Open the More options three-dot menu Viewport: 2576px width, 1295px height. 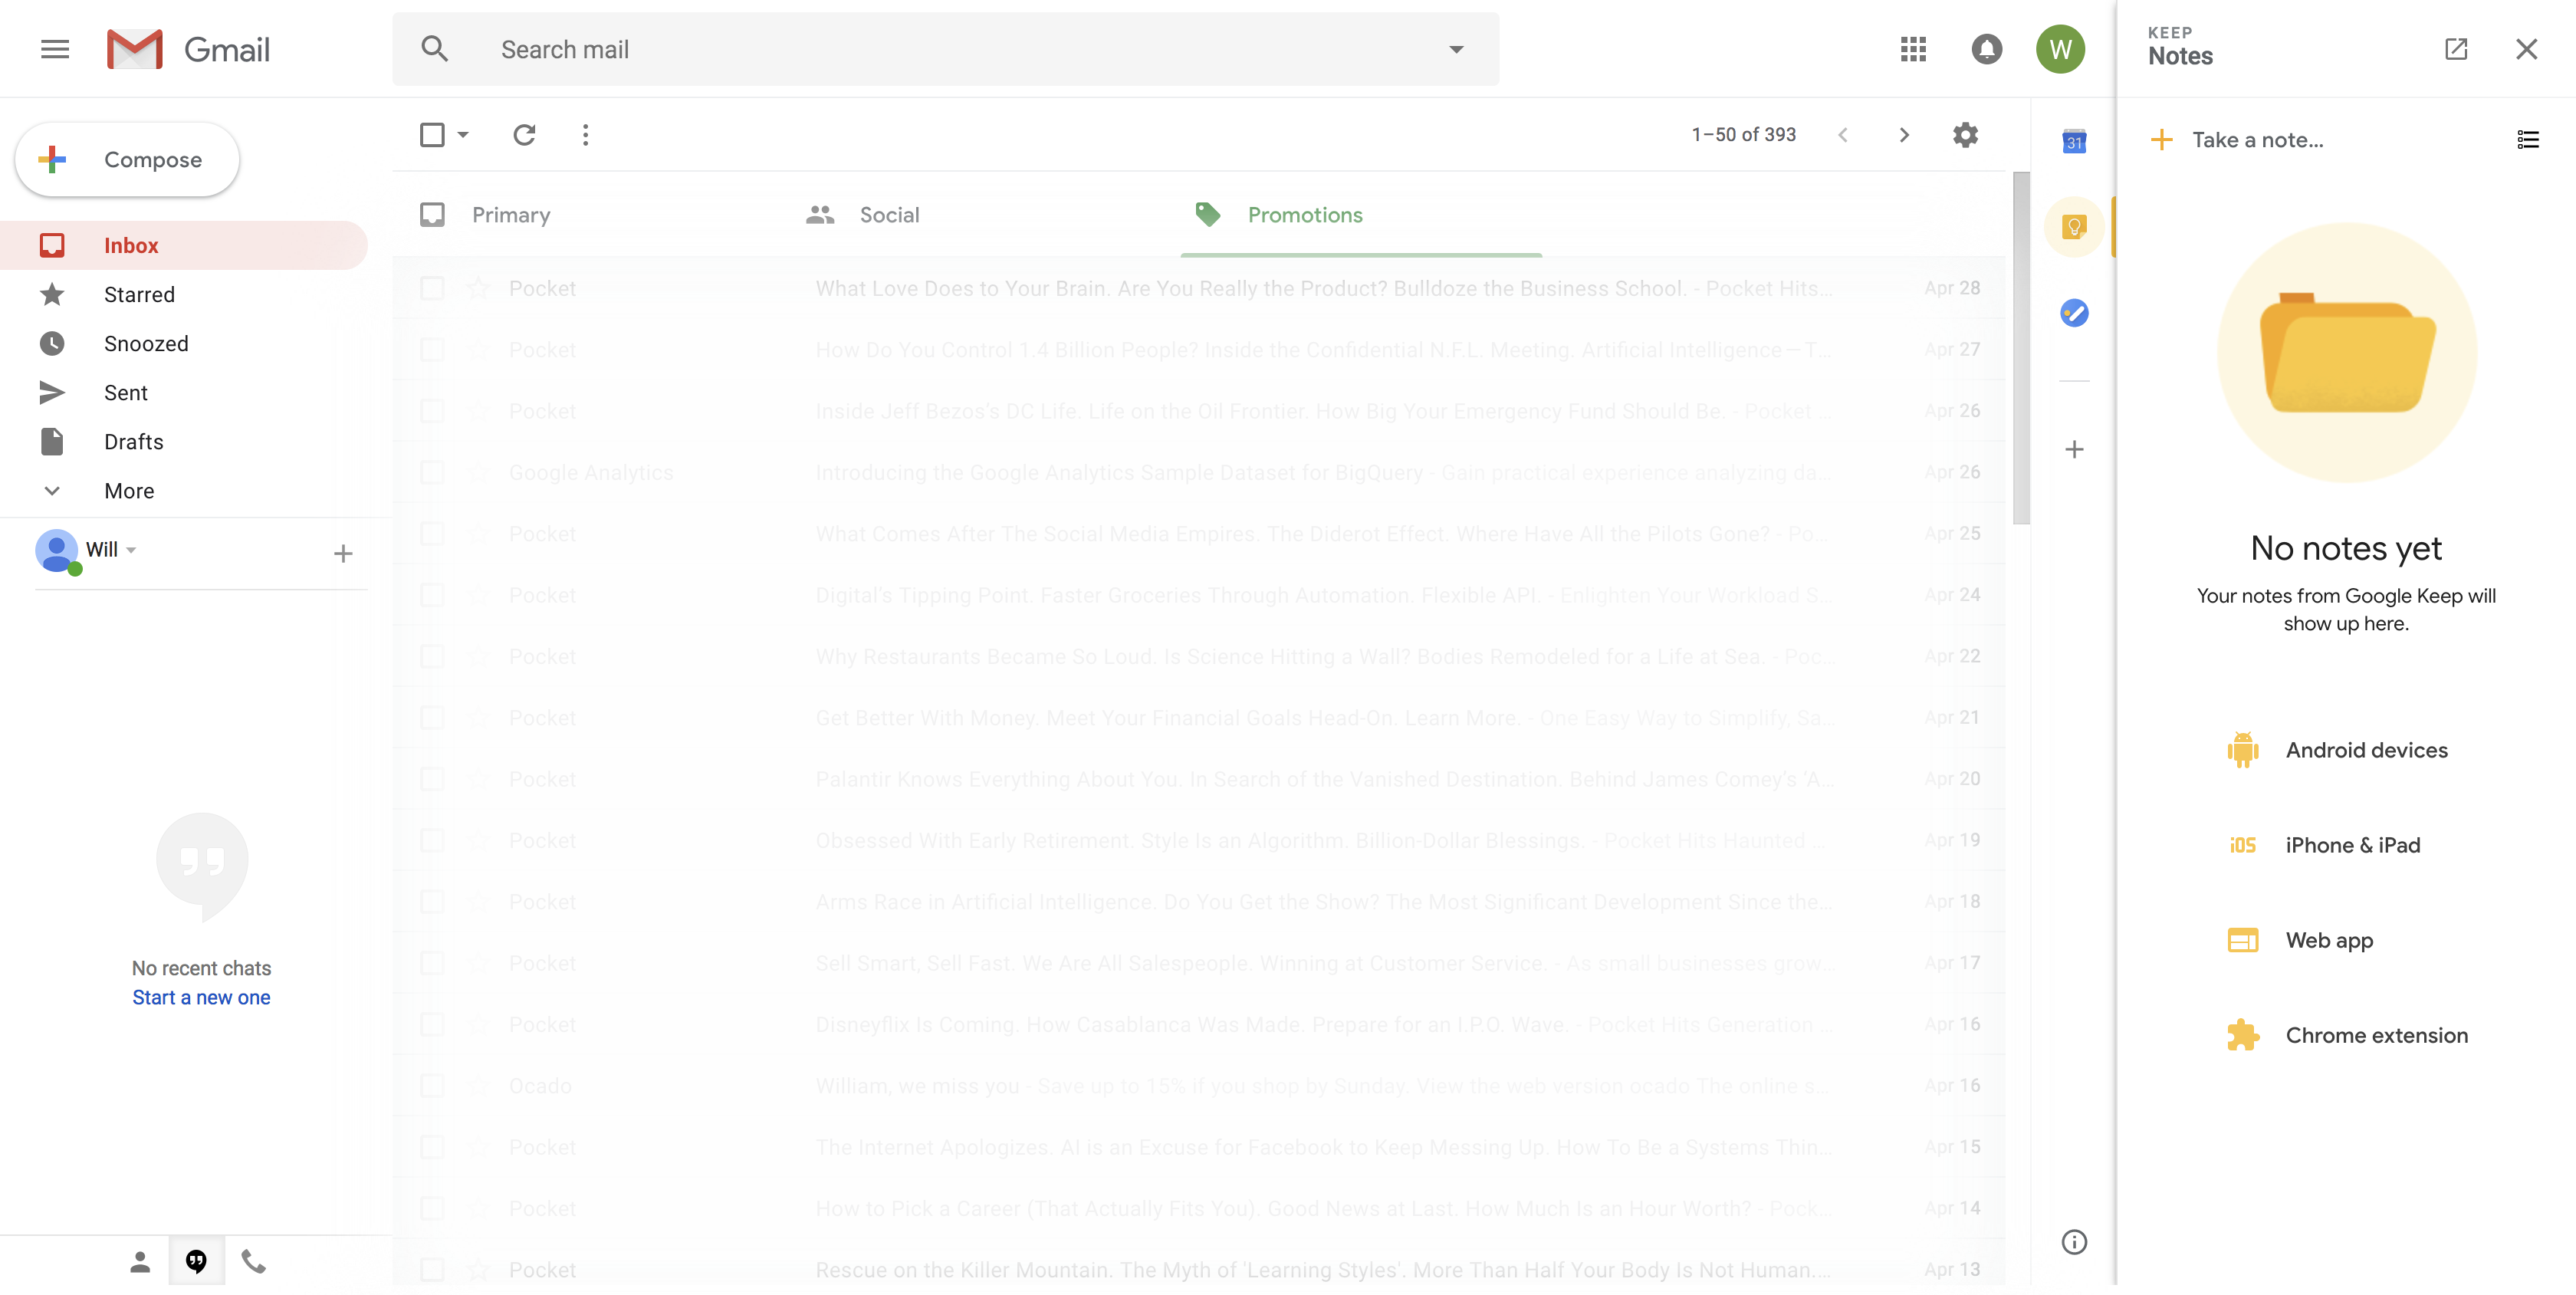pyautogui.click(x=585, y=134)
